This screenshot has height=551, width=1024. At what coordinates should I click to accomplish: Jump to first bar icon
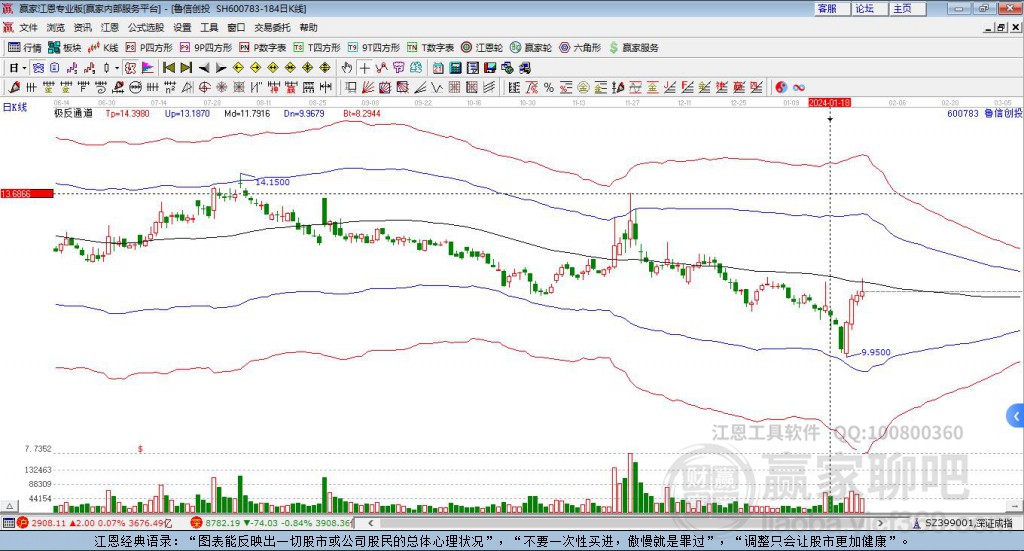coord(168,68)
